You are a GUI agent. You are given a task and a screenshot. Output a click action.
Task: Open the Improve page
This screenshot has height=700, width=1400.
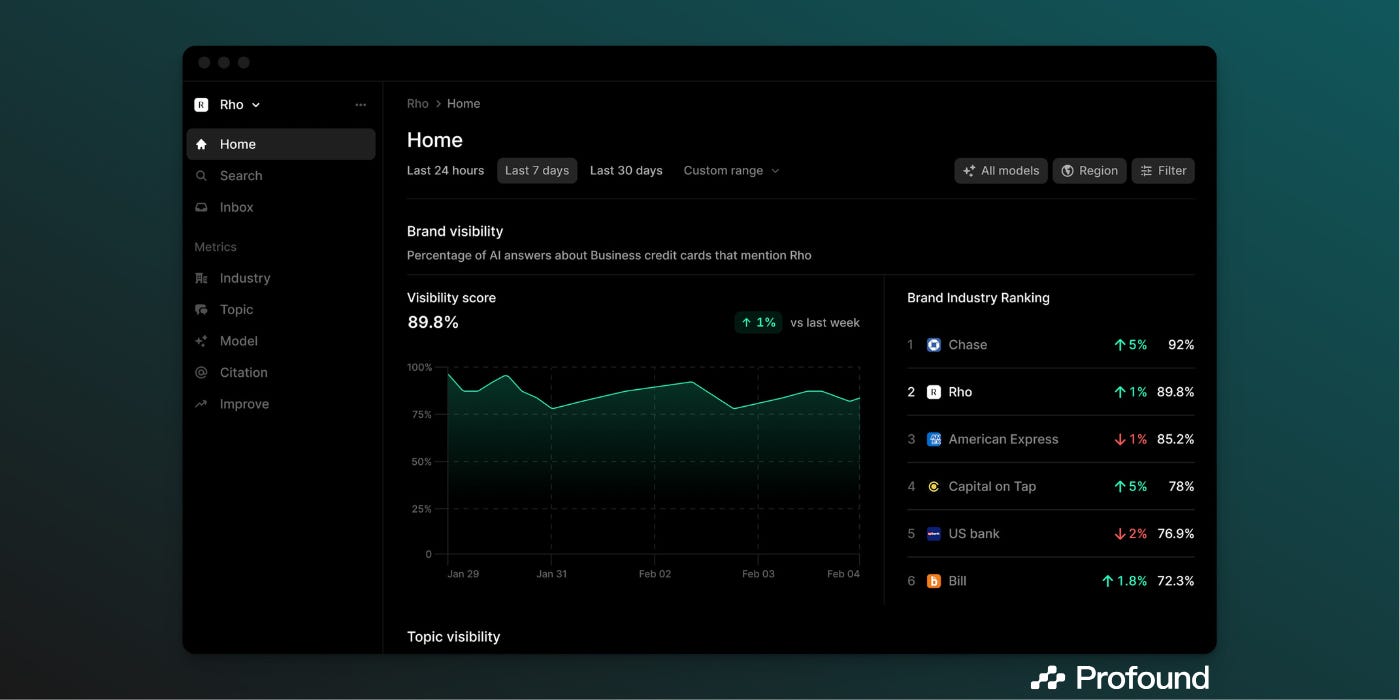coord(281,404)
